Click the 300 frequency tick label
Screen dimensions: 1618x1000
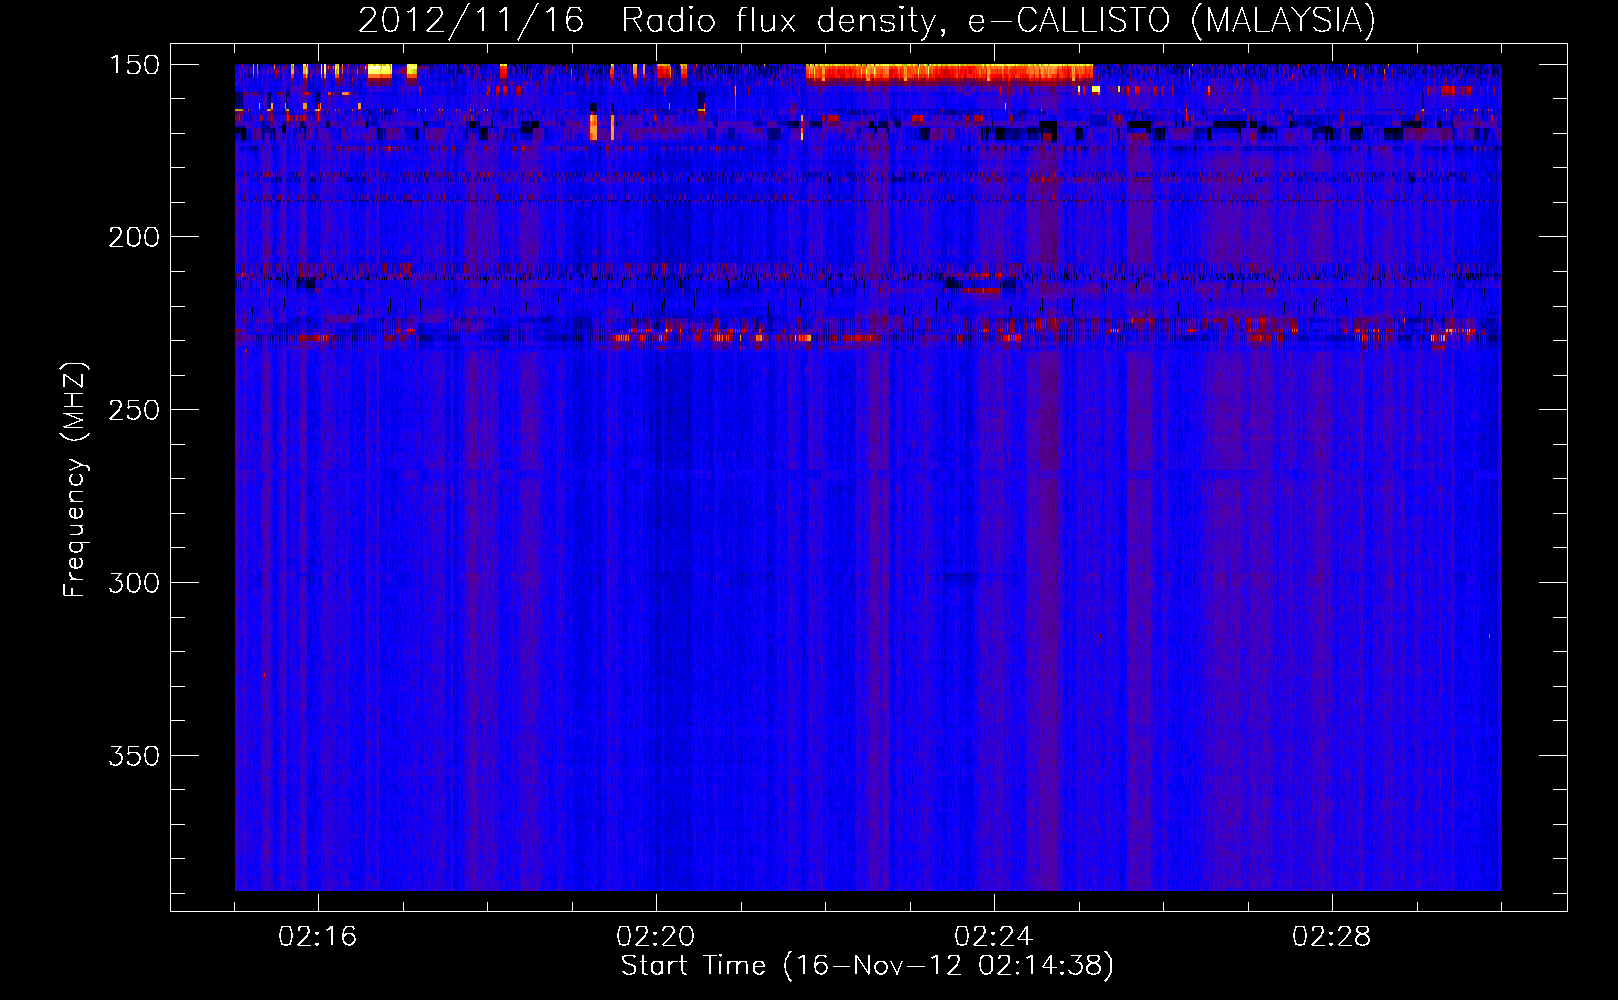(x=135, y=583)
